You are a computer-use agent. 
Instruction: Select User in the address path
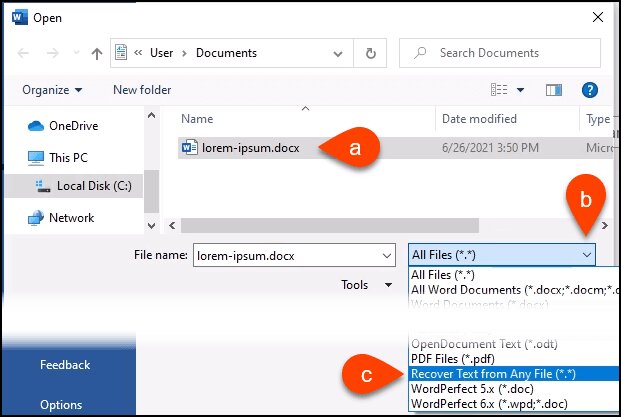pyautogui.click(x=162, y=53)
